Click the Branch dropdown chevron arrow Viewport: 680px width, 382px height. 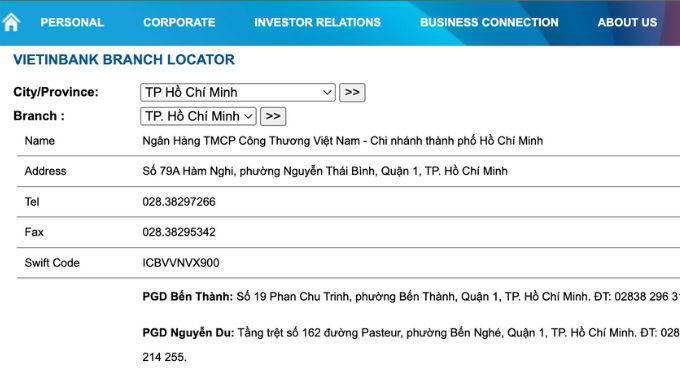coord(248,116)
